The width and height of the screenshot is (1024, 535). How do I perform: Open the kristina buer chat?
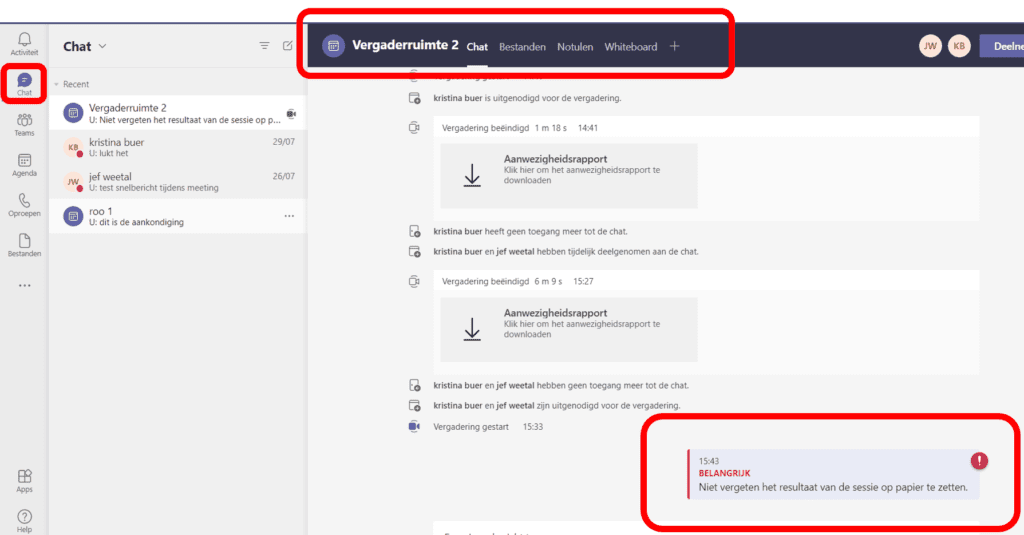(x=178, y=148)
